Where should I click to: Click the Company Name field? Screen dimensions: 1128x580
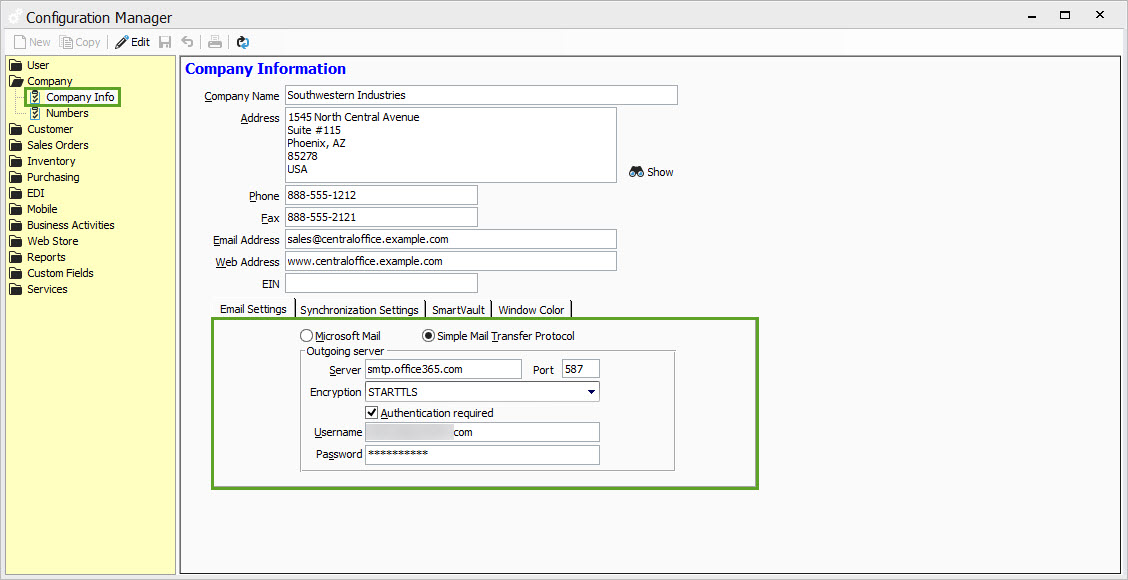click(481, 95)
